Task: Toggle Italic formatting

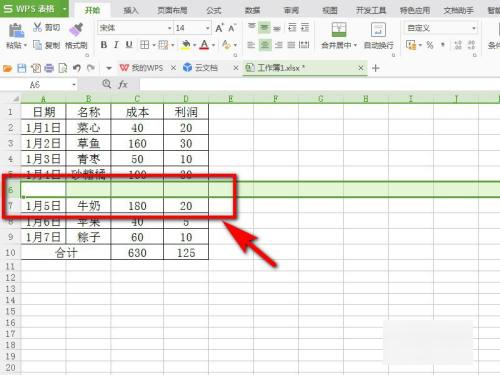Action: coord(116,45)
